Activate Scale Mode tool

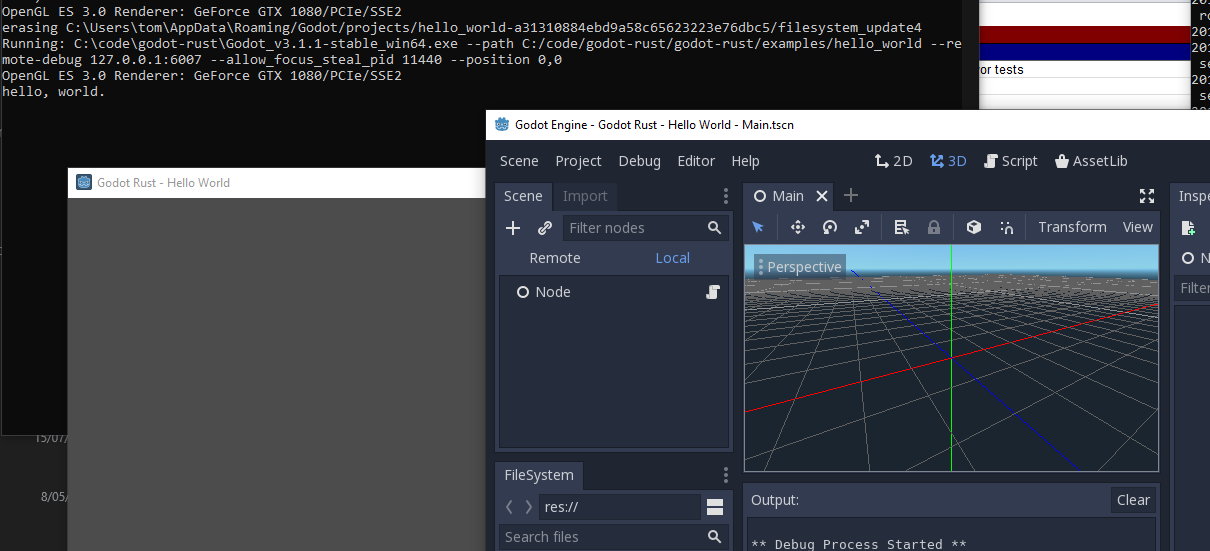[x=862, y=227]
